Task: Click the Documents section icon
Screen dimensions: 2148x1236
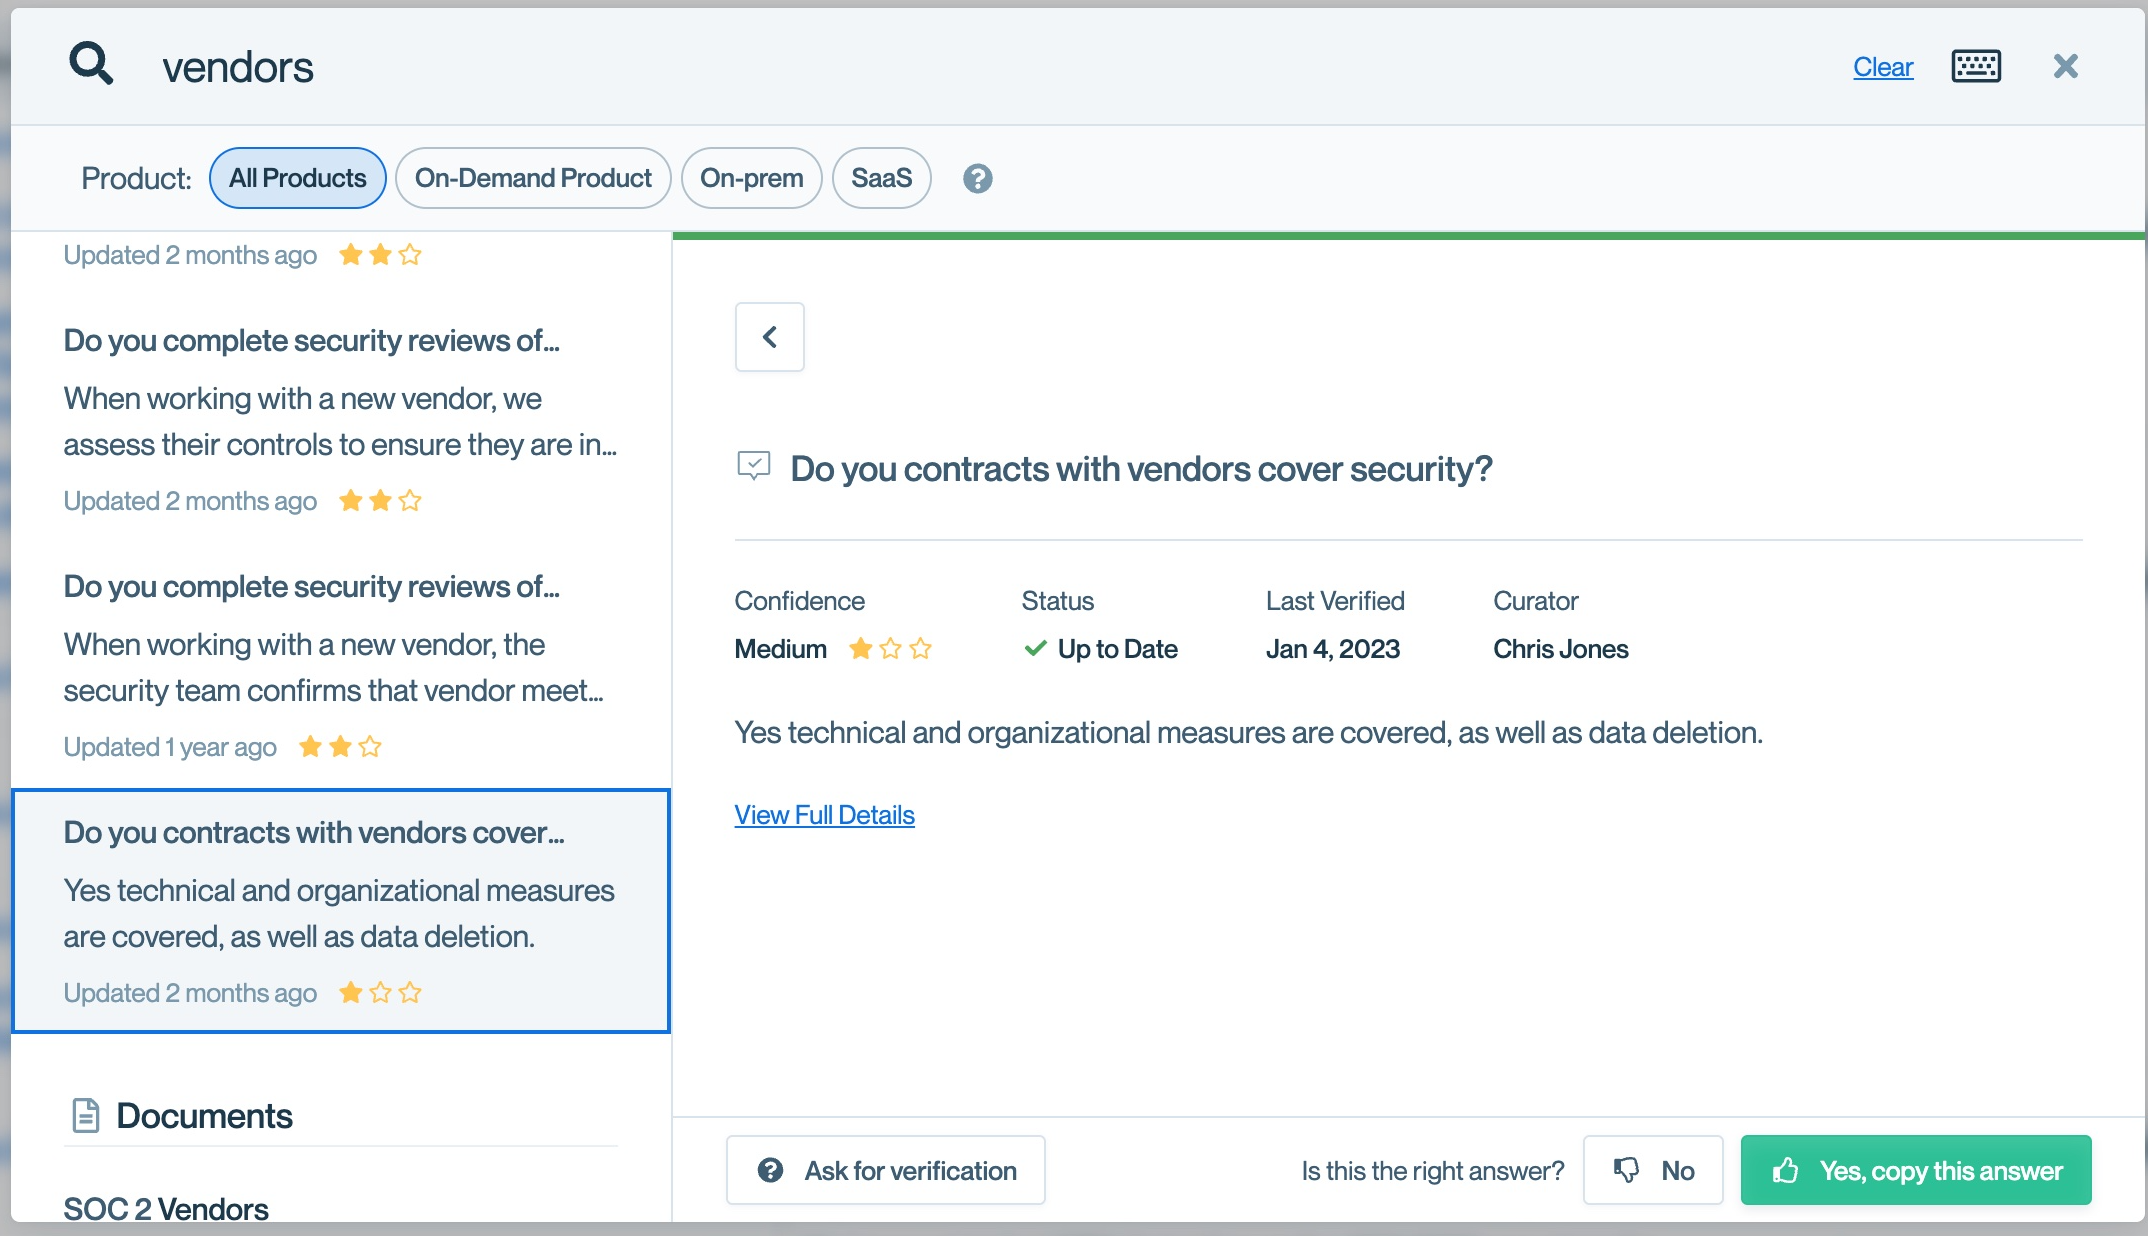Action: tap(86, 1116)
